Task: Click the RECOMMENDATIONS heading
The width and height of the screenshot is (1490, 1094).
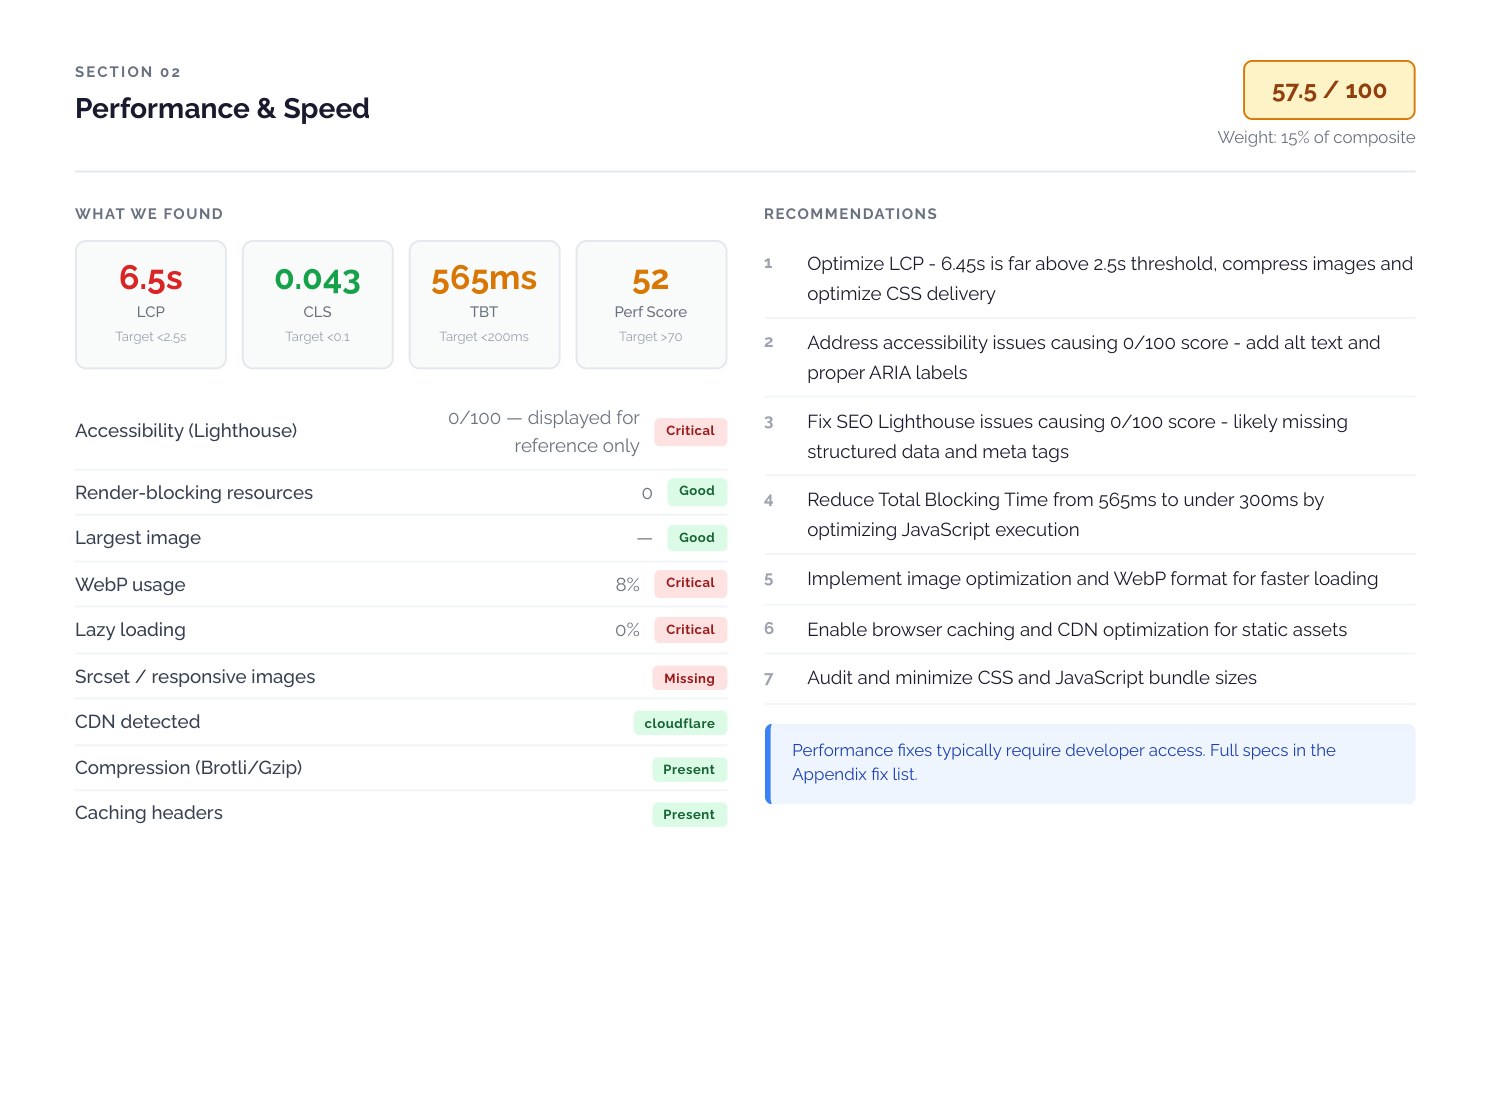Action: click(851, 214)
